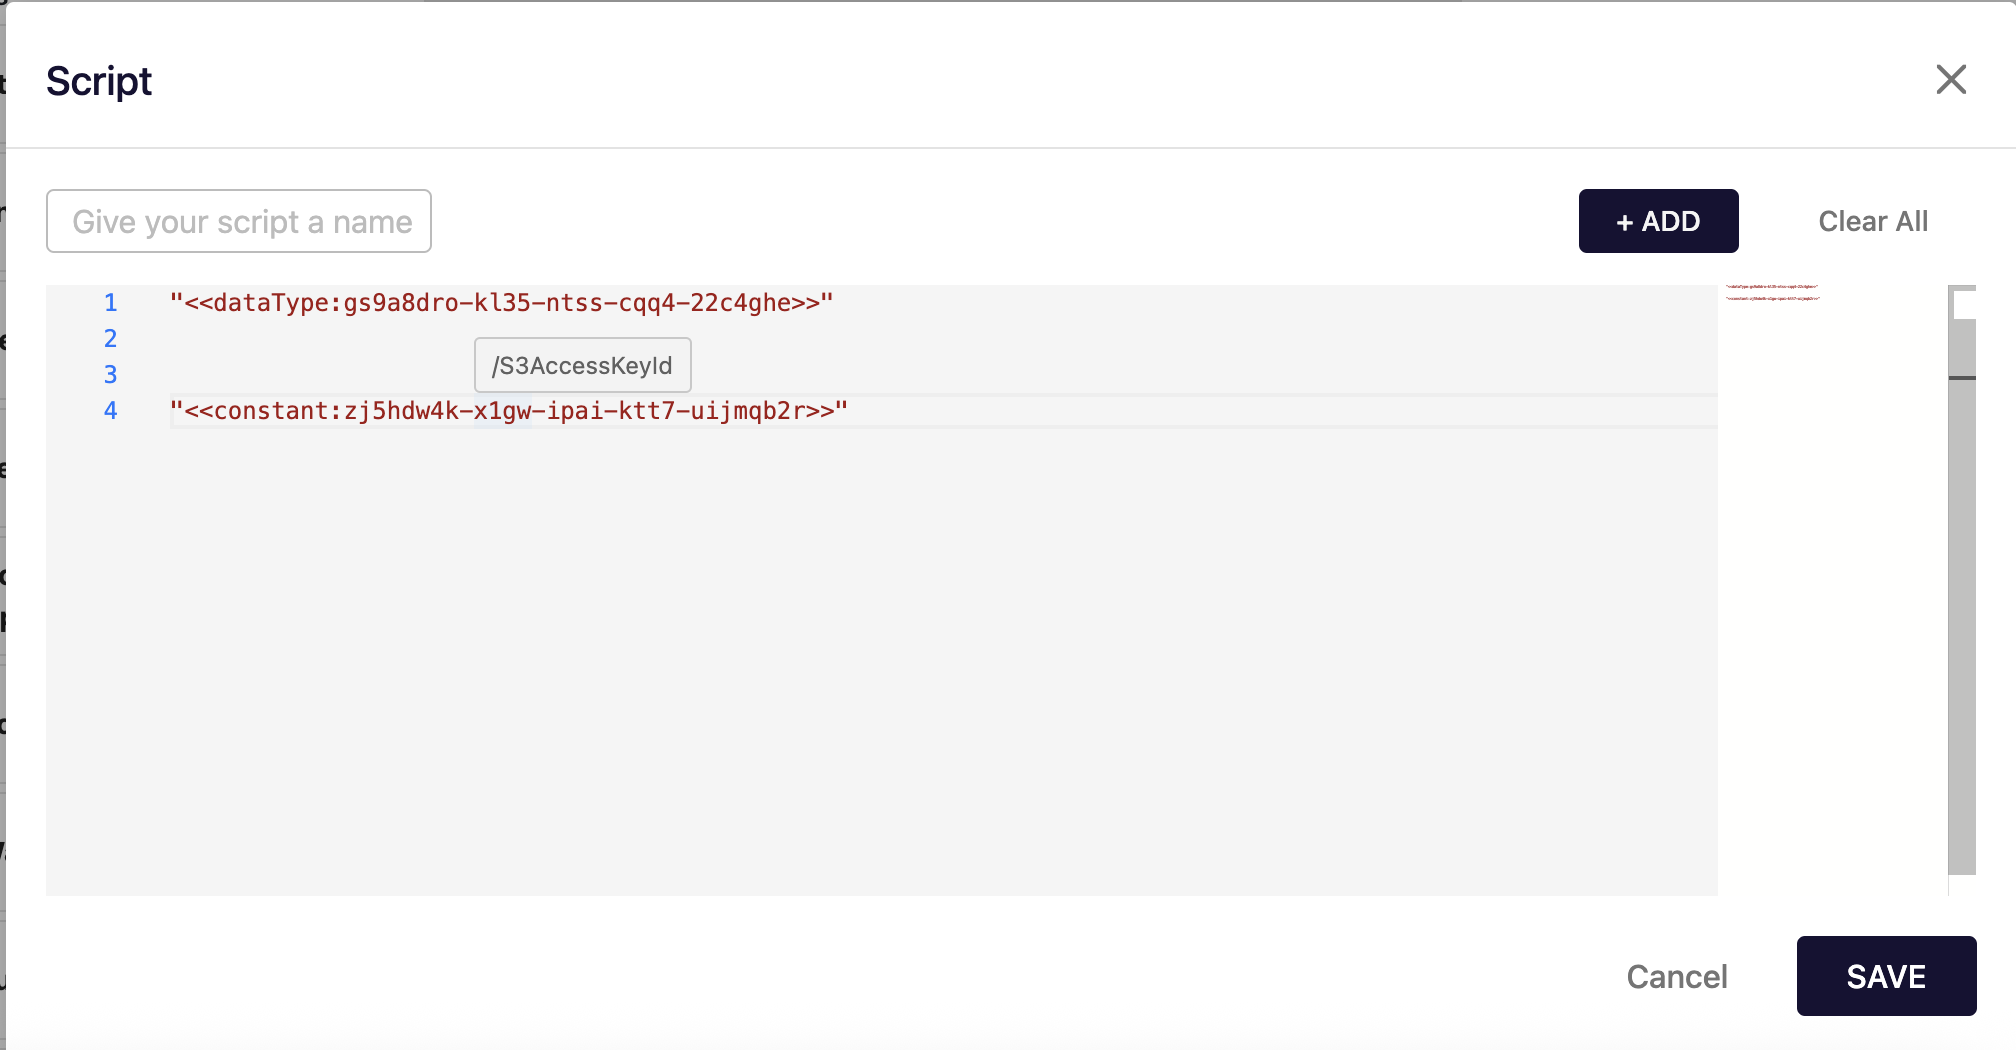Click the code minimap preview
This screenshot has height=1050, width=2016.
tap(1772, 293)
